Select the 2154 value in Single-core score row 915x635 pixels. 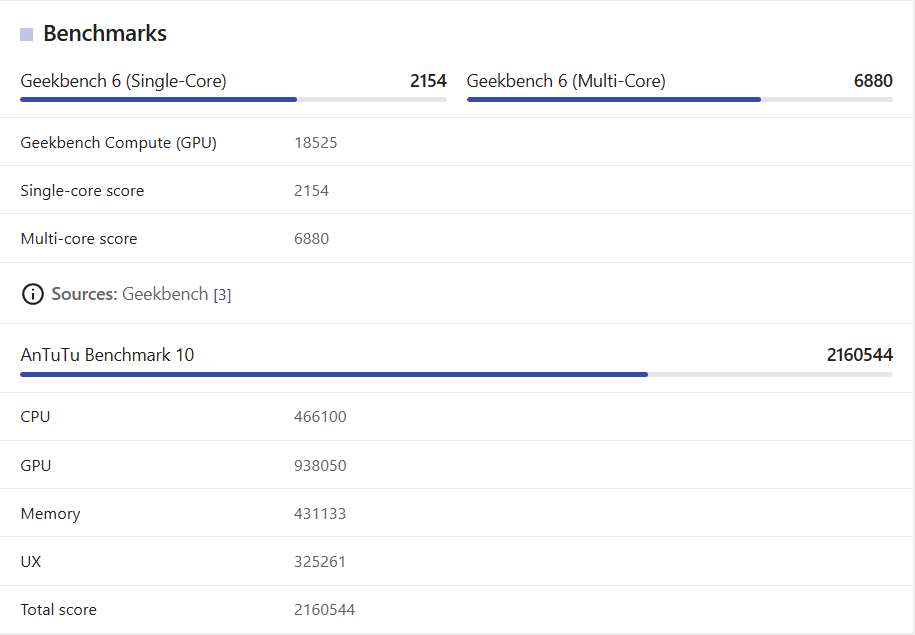tap(312, 191)
